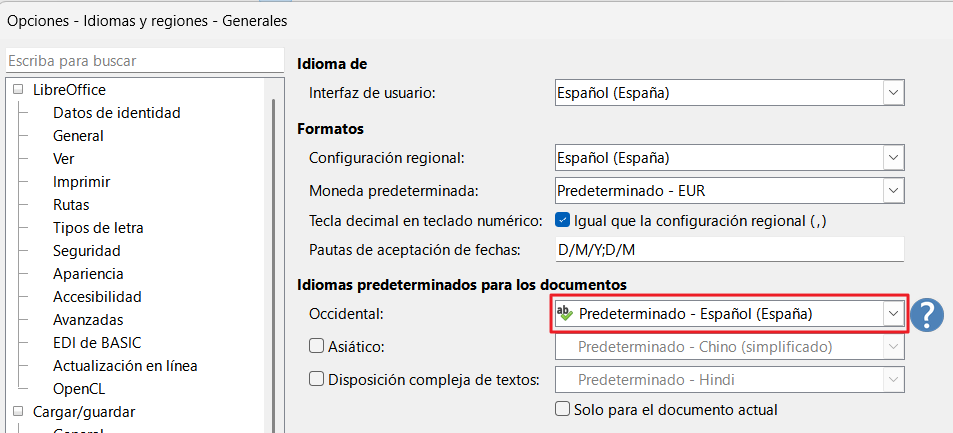Enable Disposición compleja de textos checkbox
This screenshot has height=433, width=953.
pos(317,379)
